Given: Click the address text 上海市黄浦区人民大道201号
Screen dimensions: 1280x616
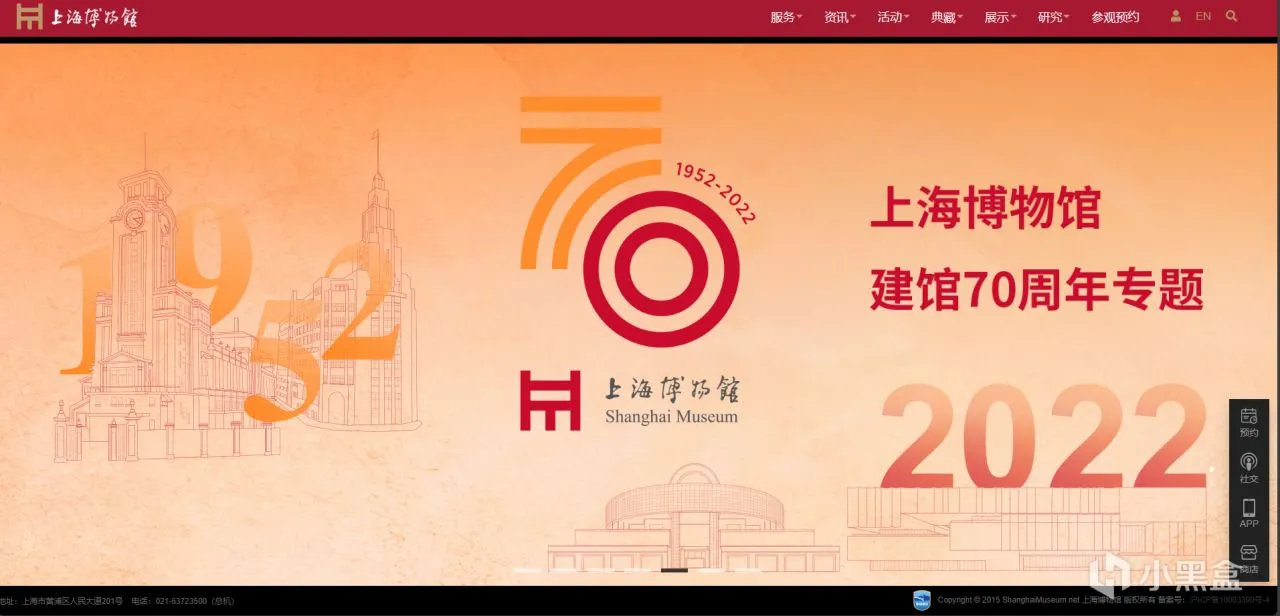Looking at the screenshot, I should tap(72, 601).
